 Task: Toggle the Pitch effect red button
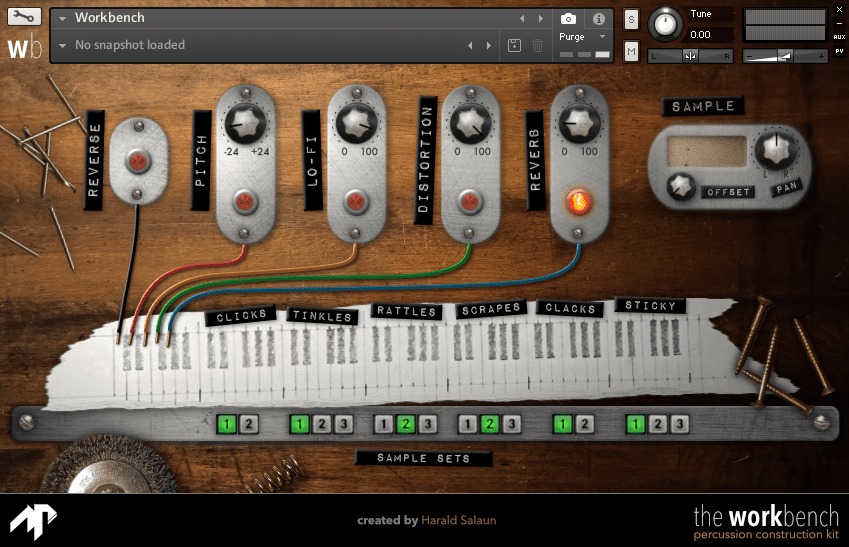click(x=245, y=201)
